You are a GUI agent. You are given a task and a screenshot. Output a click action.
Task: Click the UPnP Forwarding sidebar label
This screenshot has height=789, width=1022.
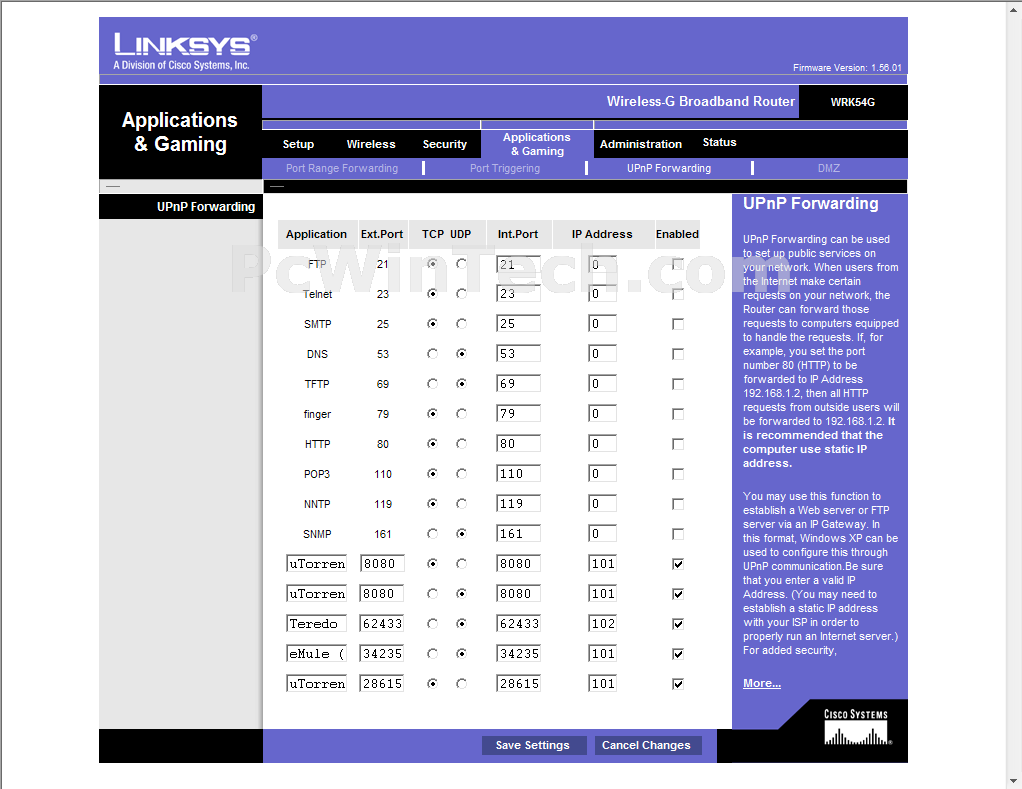[206, 207]
